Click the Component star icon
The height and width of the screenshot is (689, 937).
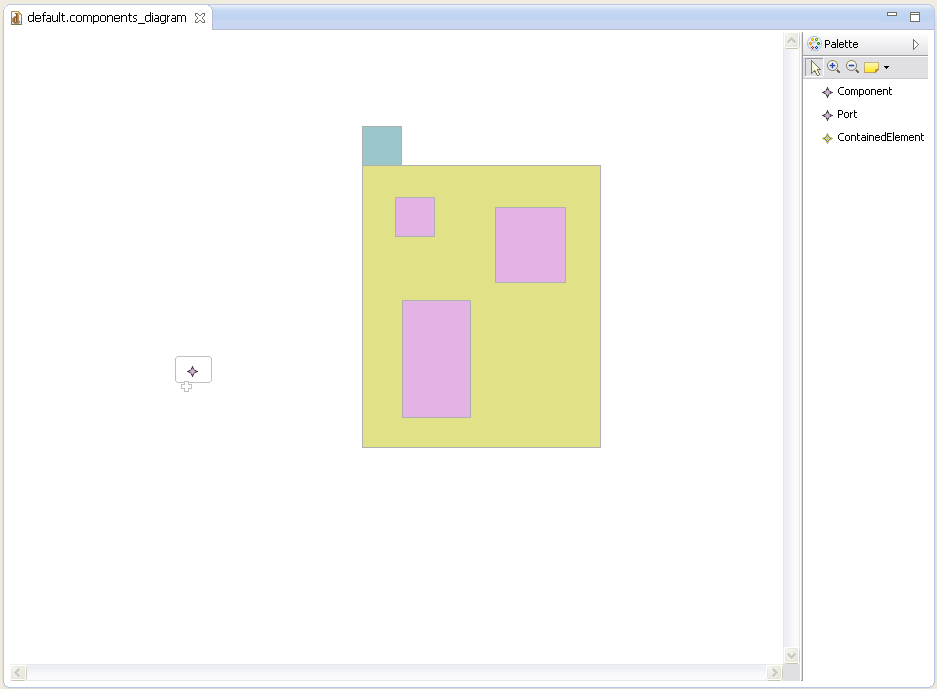tap(827, 92)
